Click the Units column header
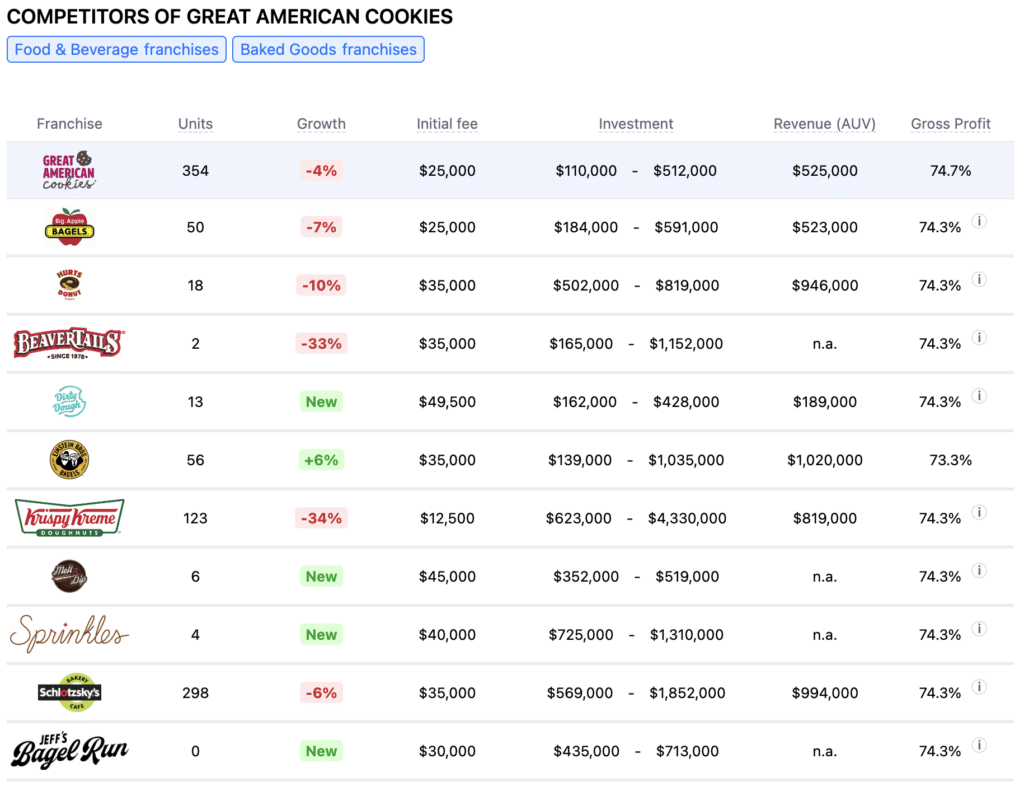The image size is (1024, 796). [x=195, y=123]
